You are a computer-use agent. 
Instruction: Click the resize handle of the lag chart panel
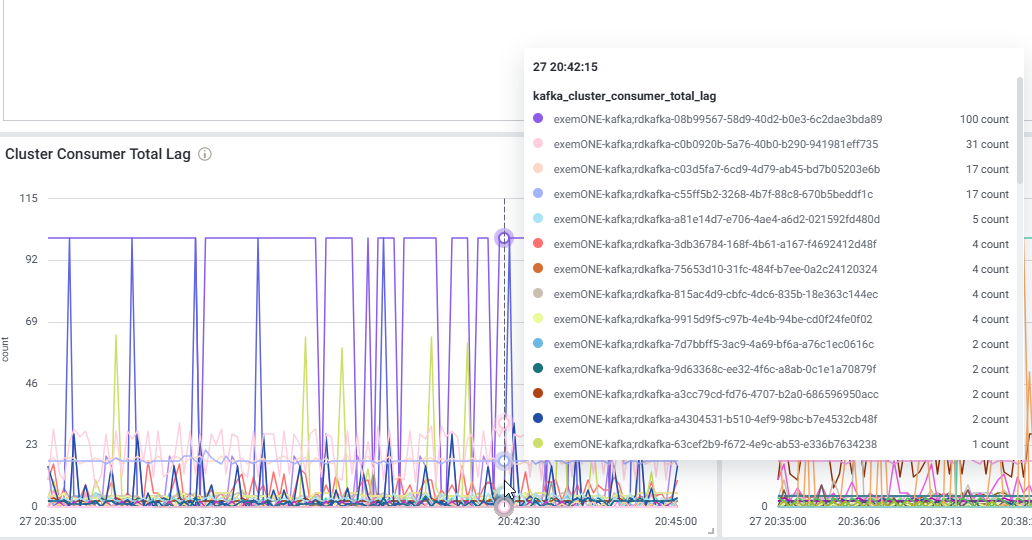[x=711, y=530]
